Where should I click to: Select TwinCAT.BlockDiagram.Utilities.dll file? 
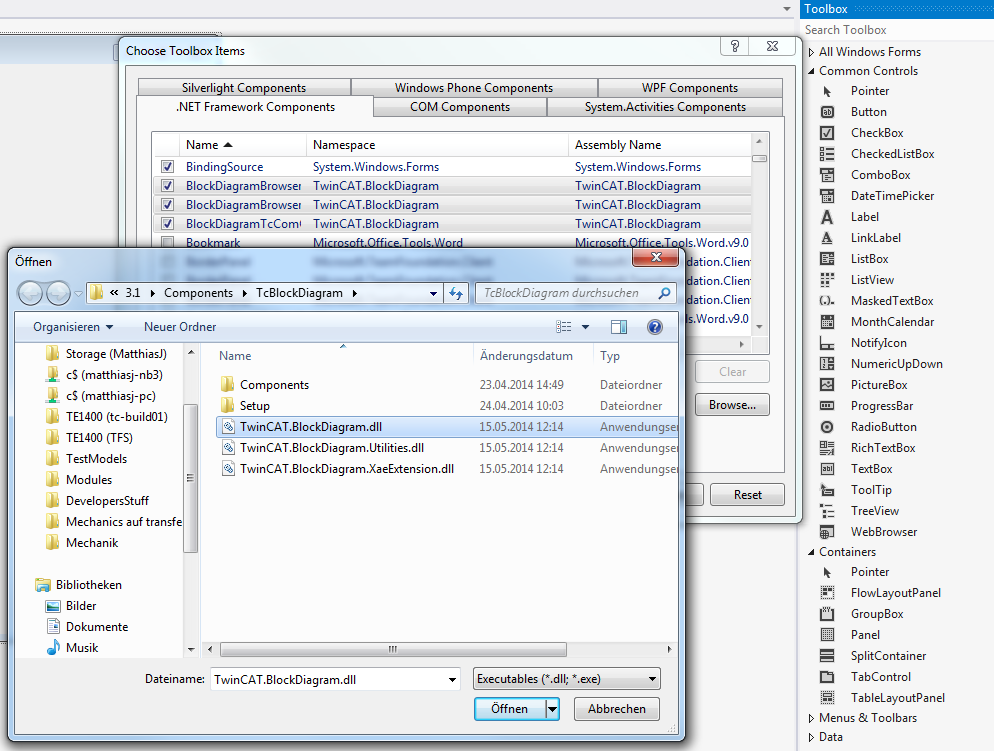(x=332, y=448)
